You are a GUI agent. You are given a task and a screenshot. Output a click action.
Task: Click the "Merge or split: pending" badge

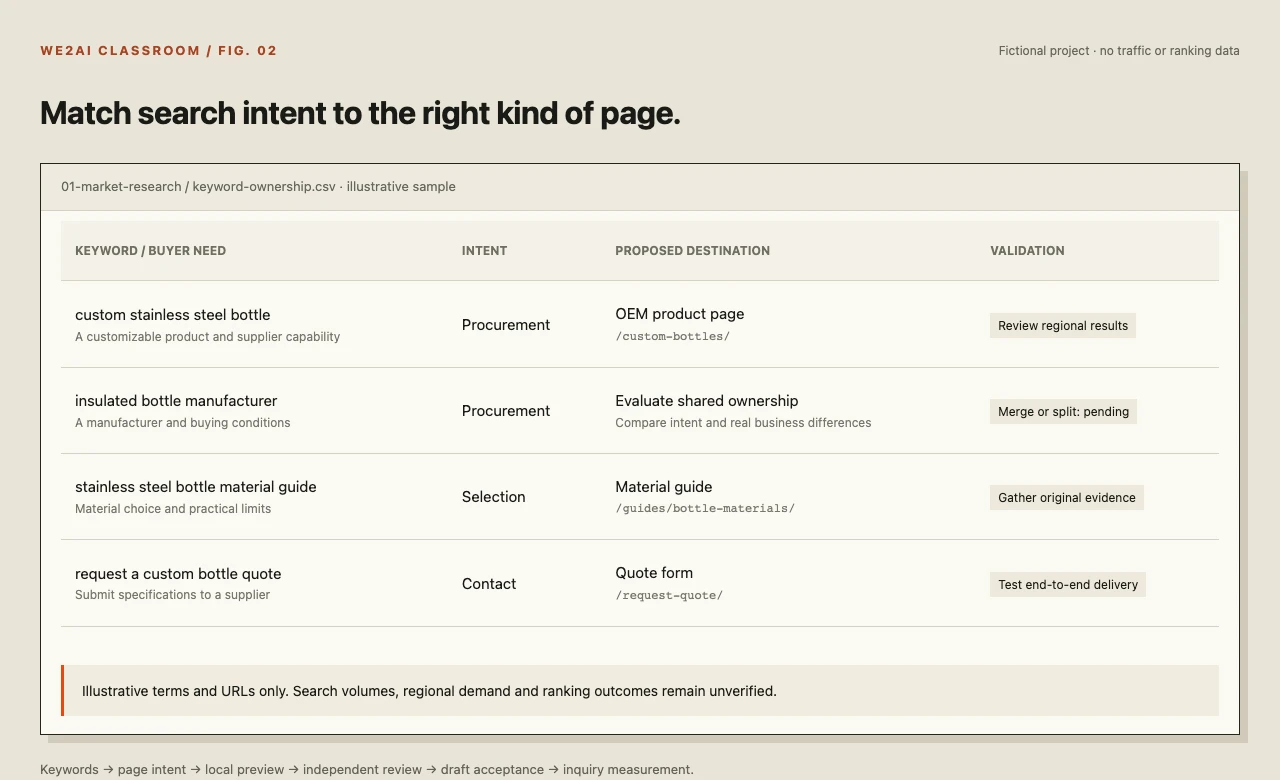(1063, 412)
